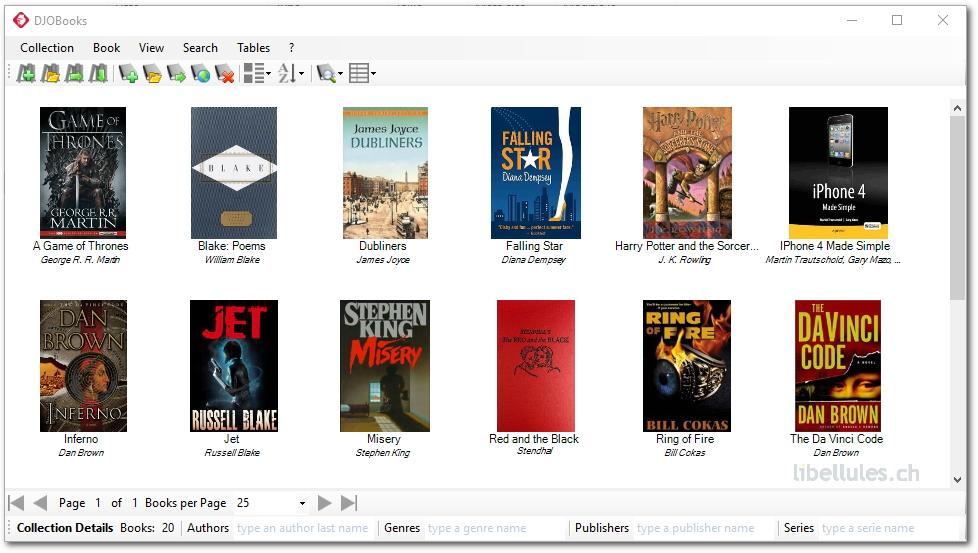Click the book web search globe icon

[x=200, y=74]
